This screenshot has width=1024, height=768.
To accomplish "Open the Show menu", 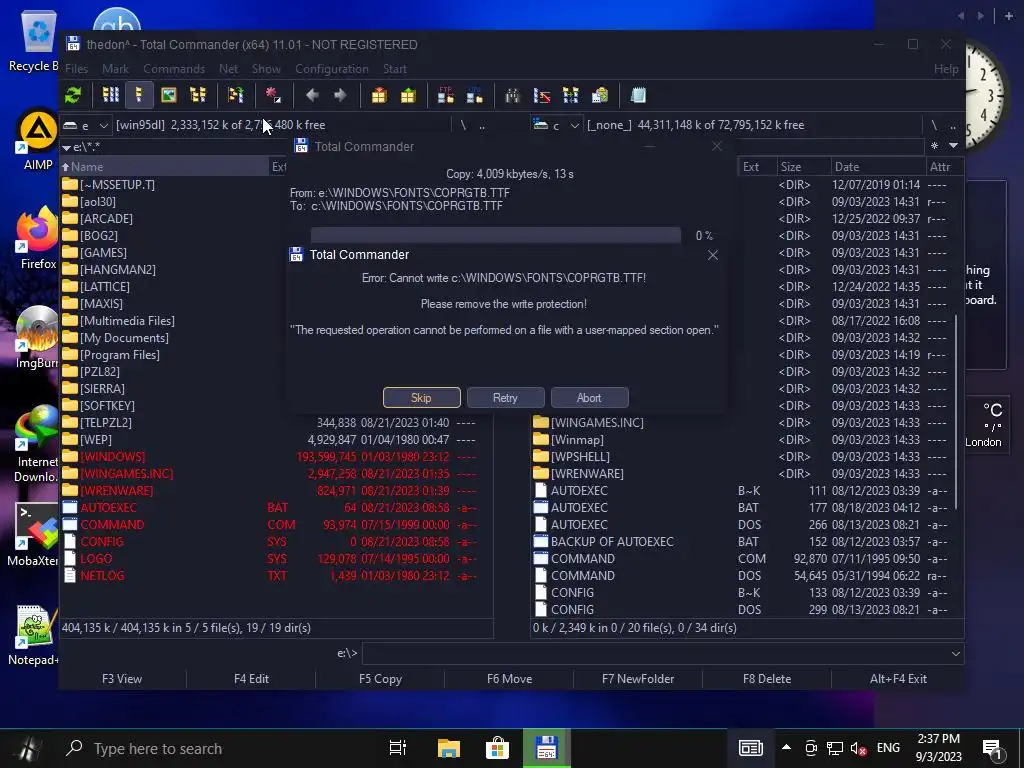I will point(266,69).
